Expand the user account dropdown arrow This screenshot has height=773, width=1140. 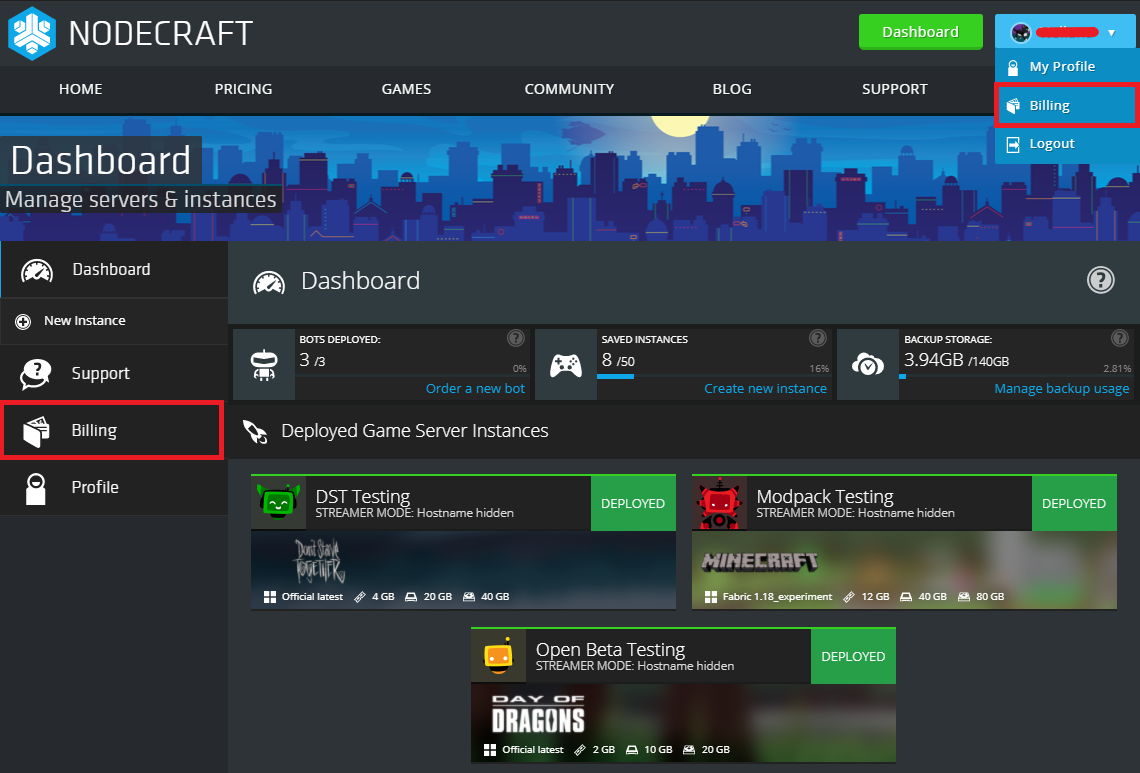point(1111,33)
